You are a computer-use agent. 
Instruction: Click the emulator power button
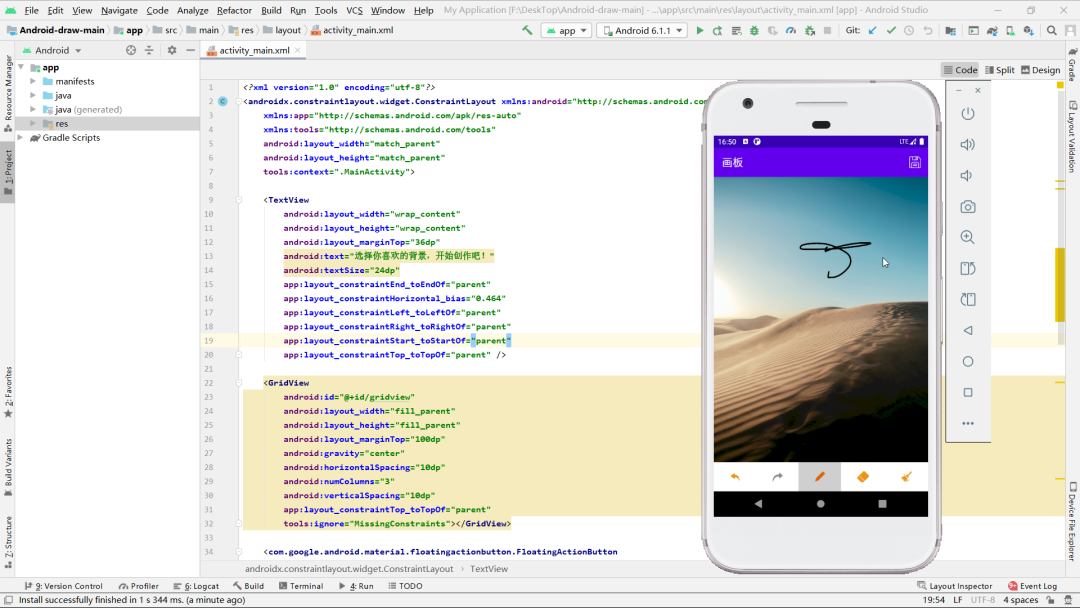tap(968, 114)
